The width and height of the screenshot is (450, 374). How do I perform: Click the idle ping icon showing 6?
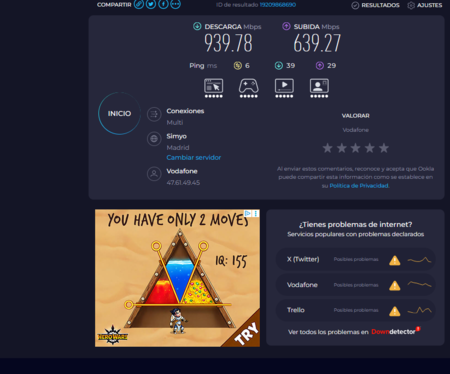(x=237, y=66)
